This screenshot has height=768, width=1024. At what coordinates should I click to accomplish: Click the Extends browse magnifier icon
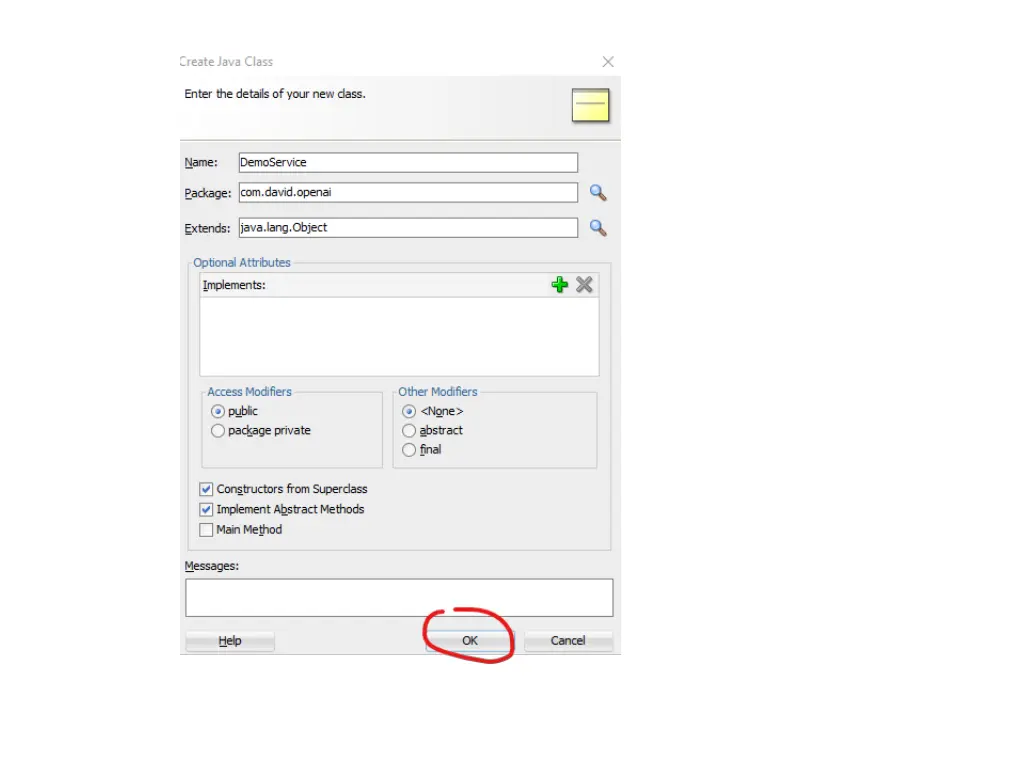point(598,228)
